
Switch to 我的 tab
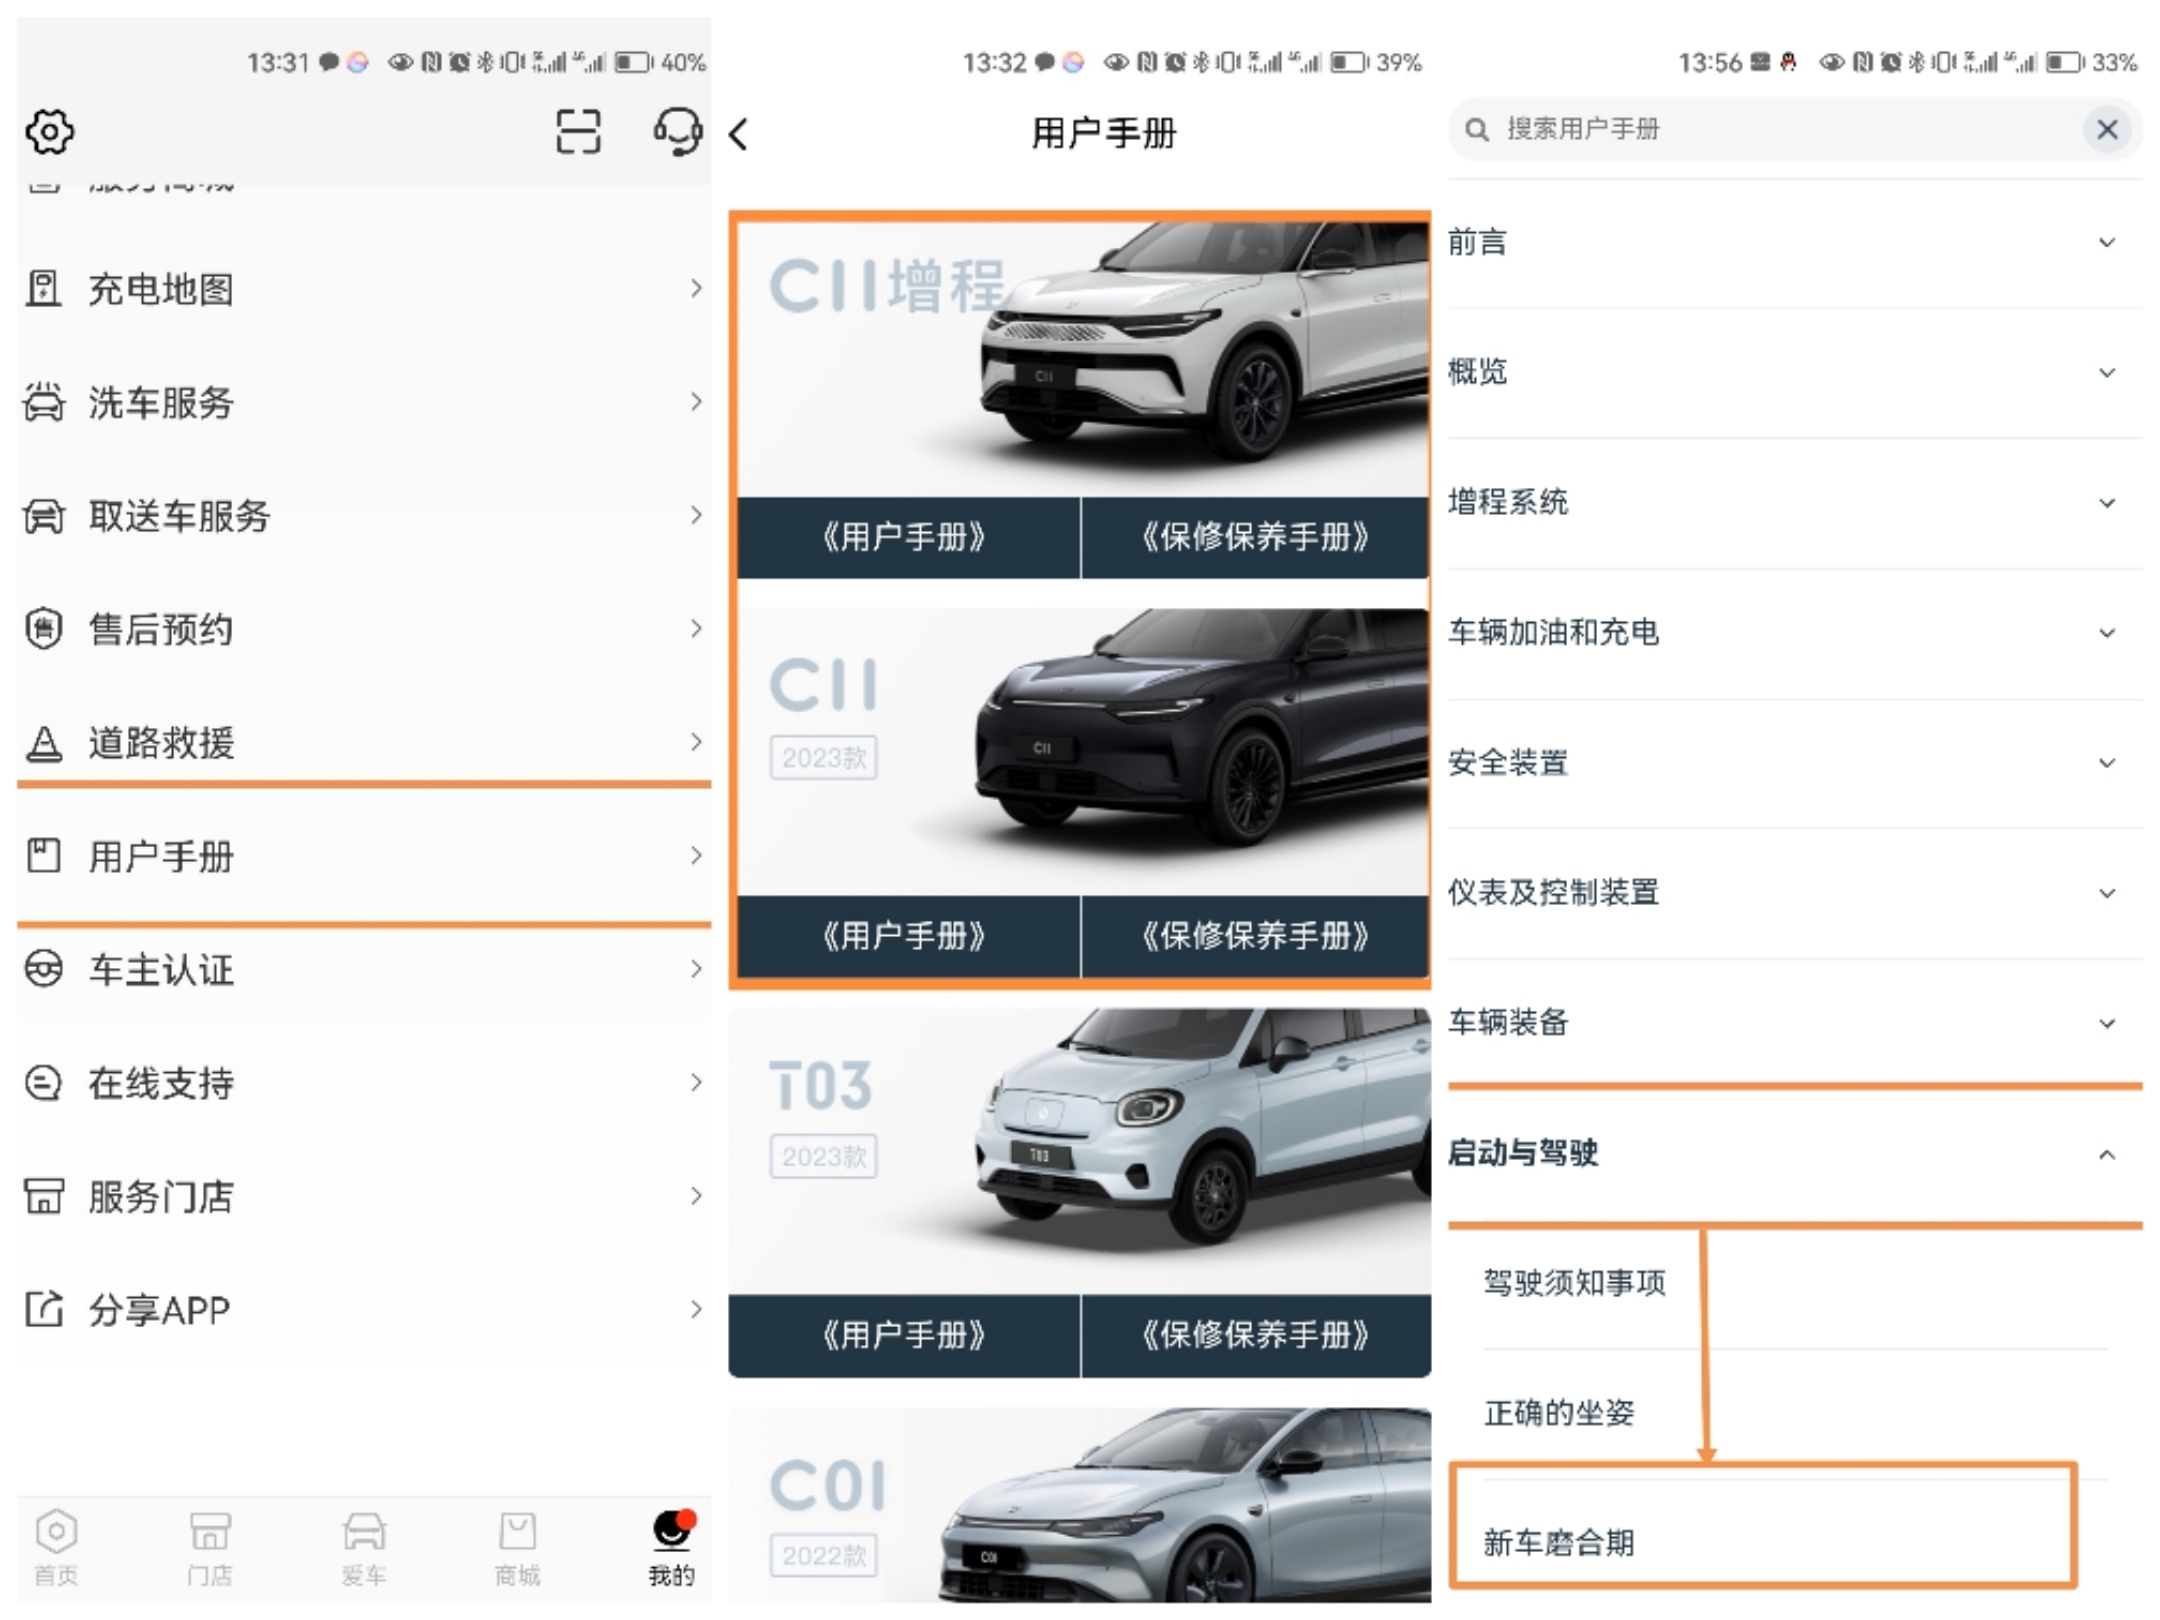(x=672, y=1548)
